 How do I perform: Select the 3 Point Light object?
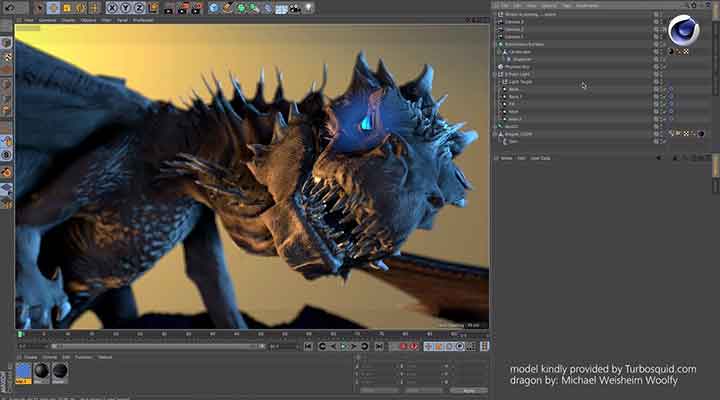pyautogui.click(x=518, y=74)
